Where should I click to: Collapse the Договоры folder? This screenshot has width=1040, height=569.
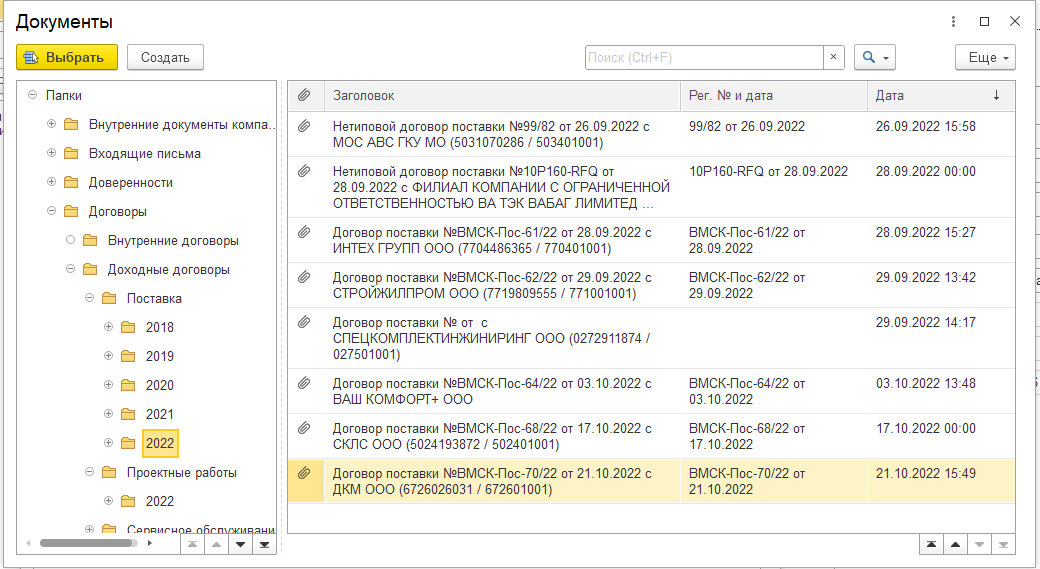point(52,211)
